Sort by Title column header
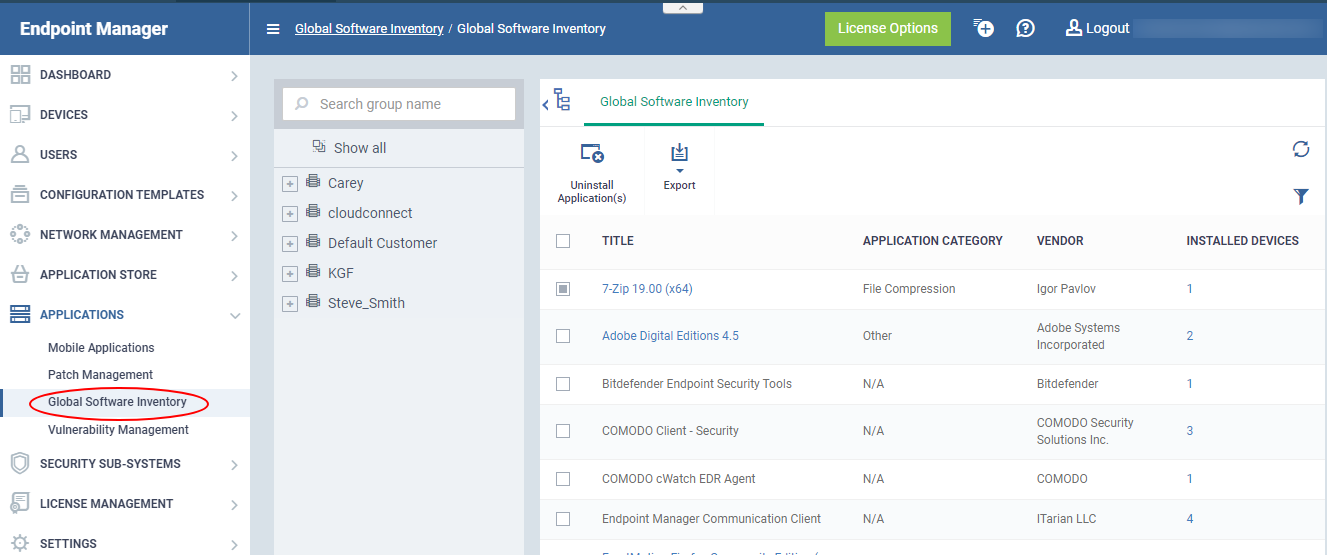This screenshot has height=555, width=1327. 618,241
